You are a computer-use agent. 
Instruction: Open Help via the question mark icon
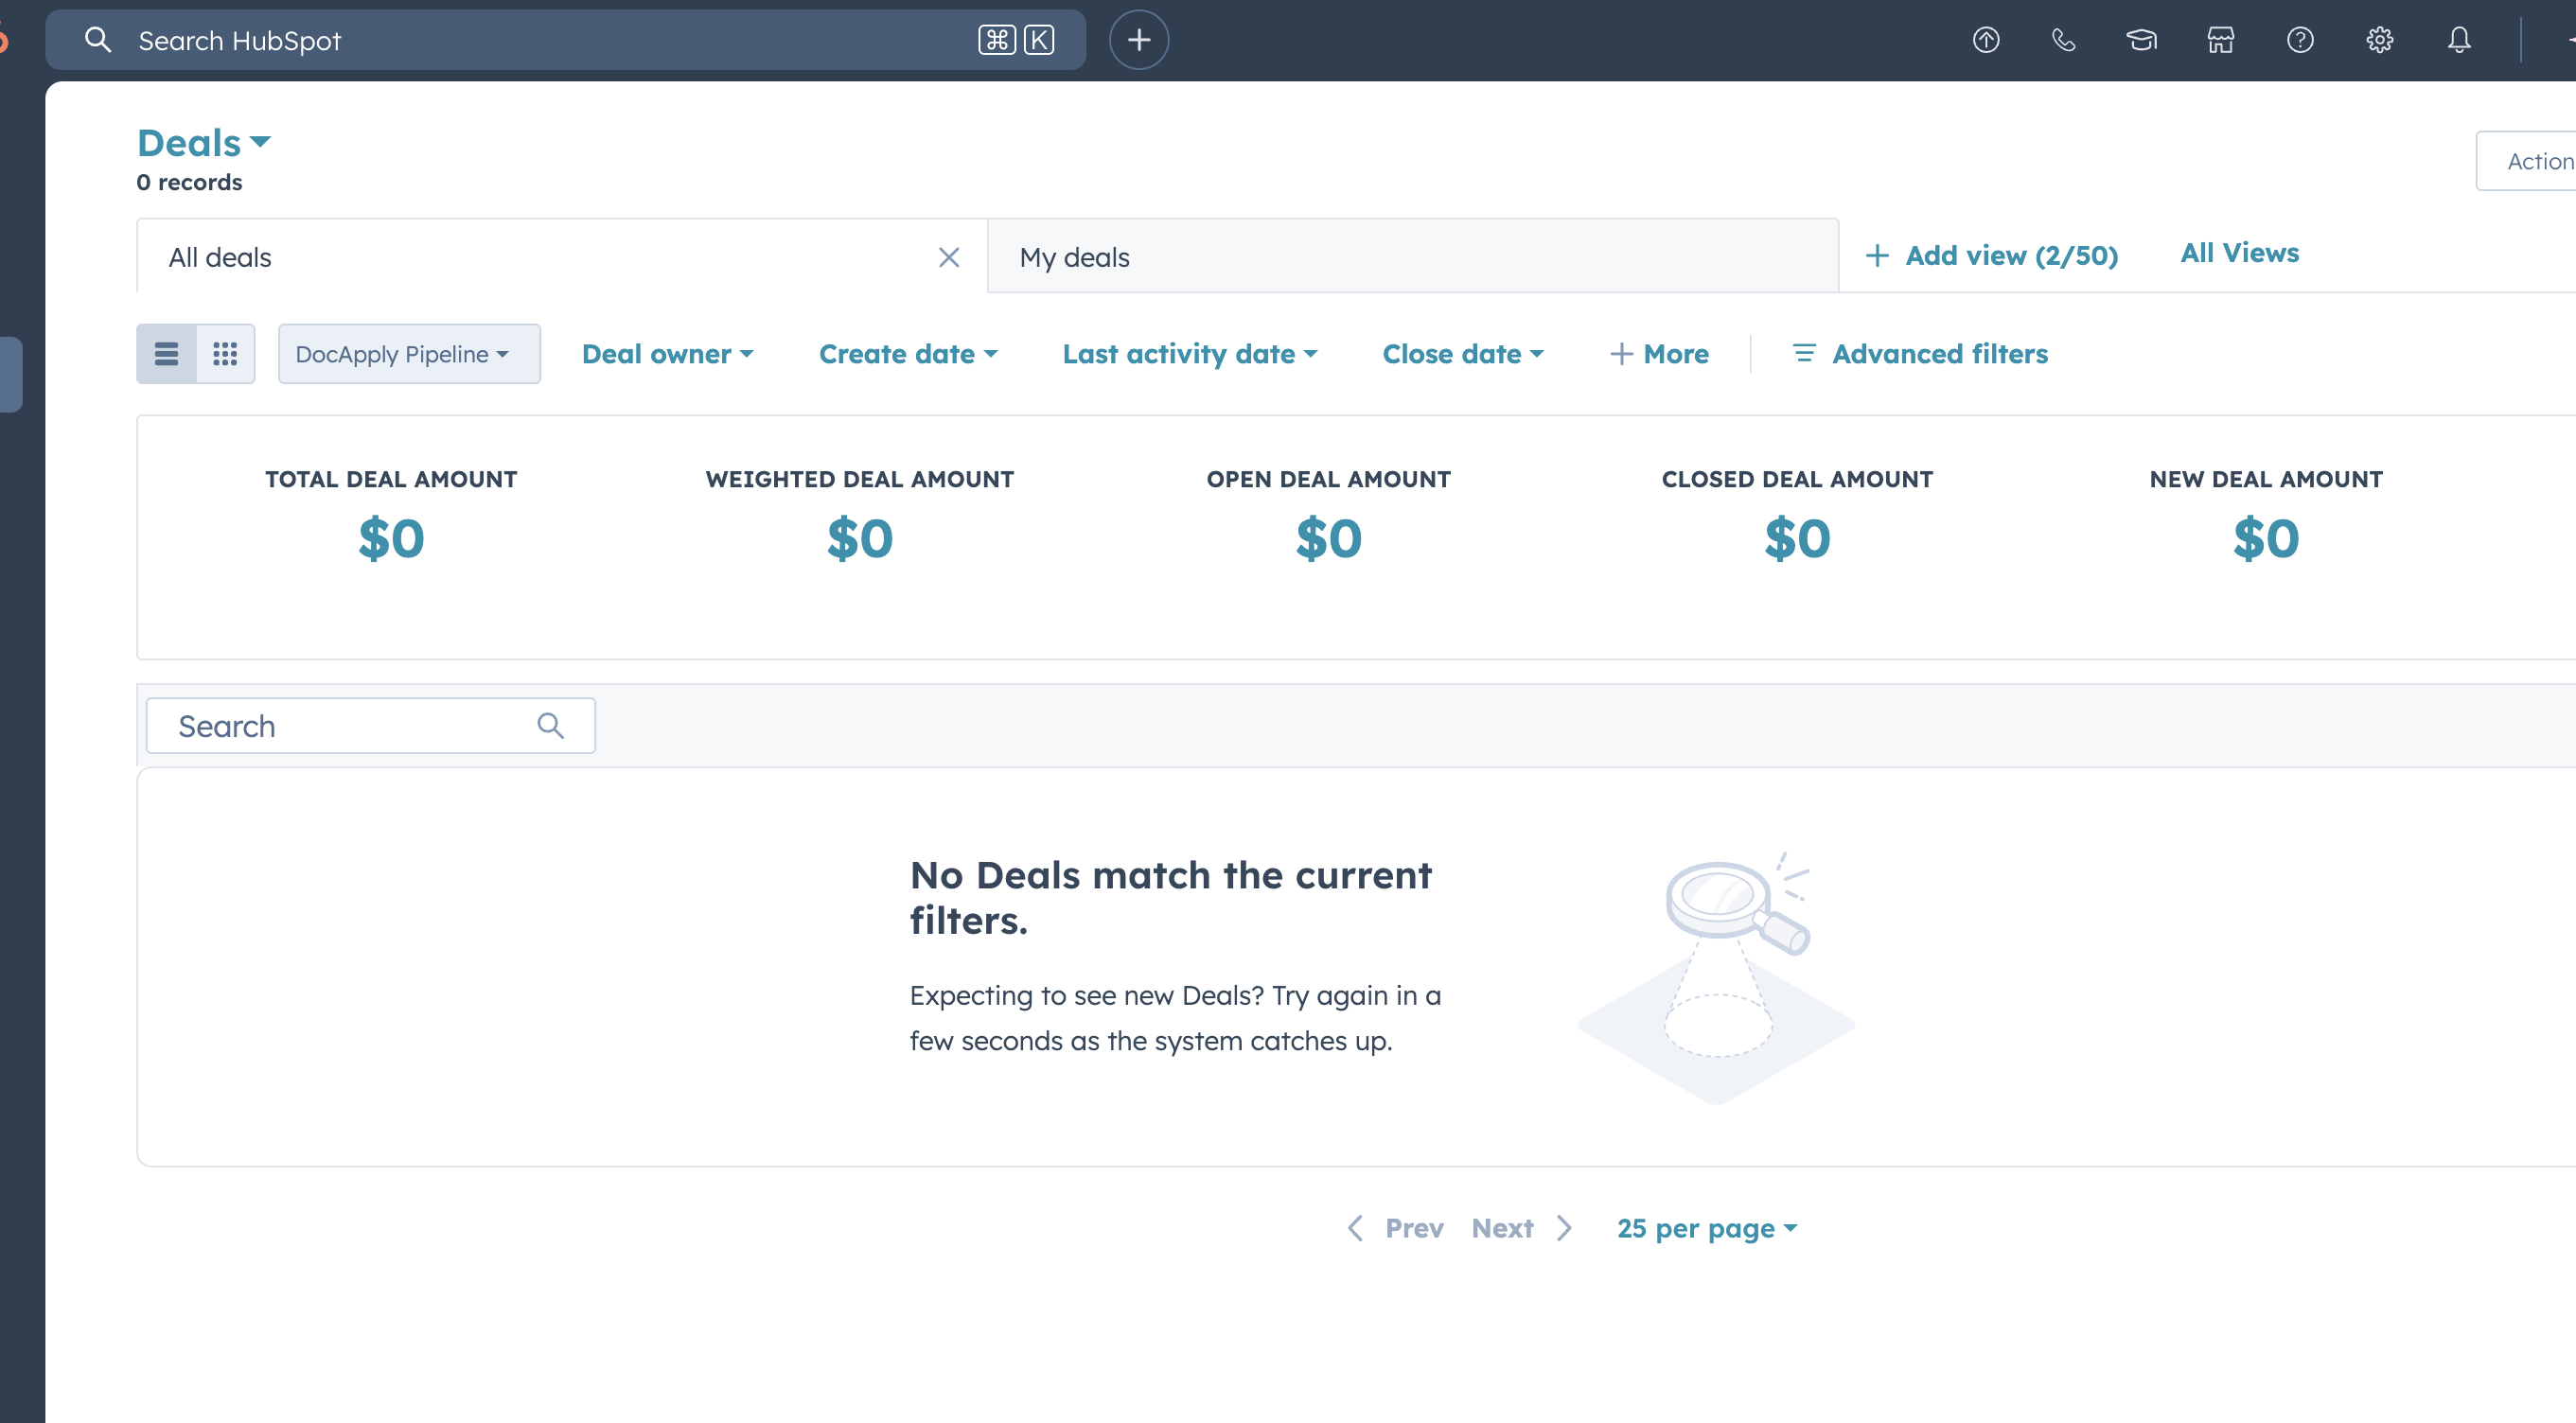2300,40
